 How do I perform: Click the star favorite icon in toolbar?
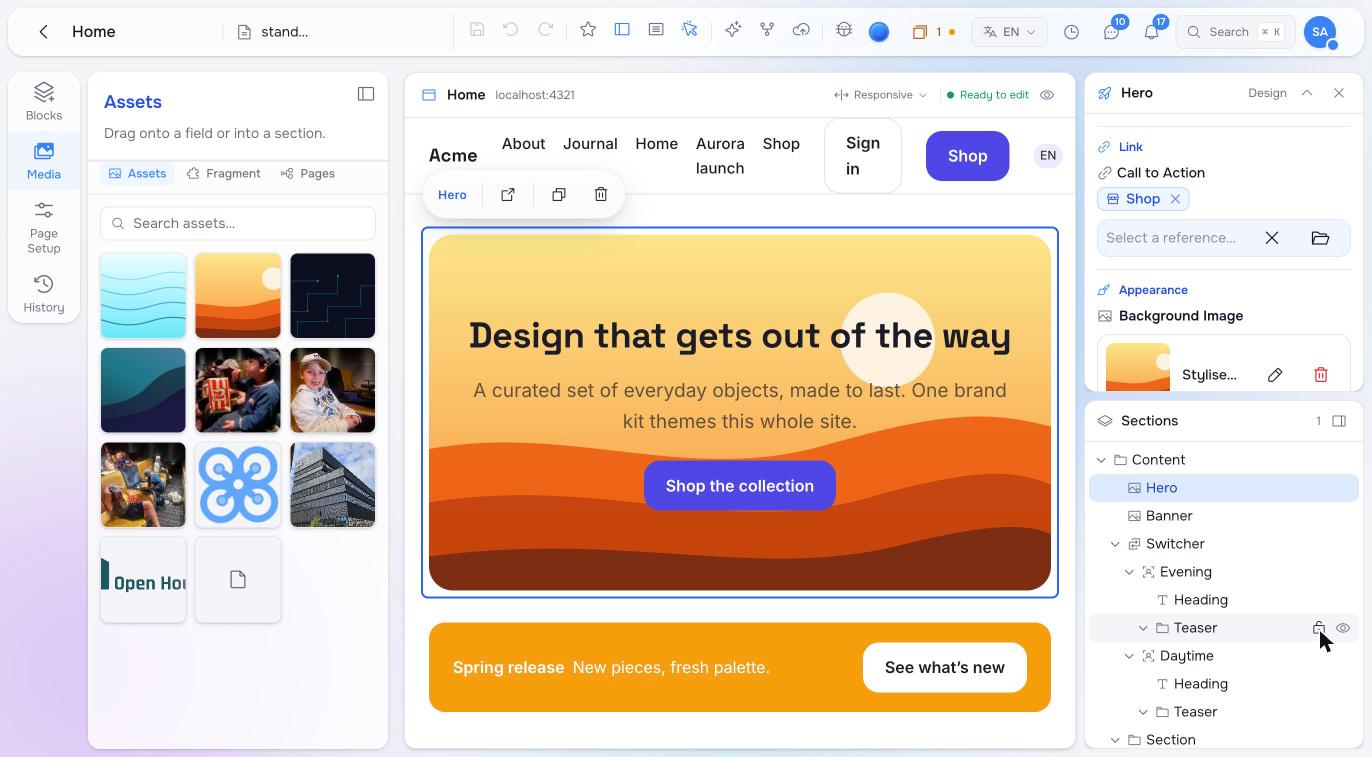tap(588, 30)
